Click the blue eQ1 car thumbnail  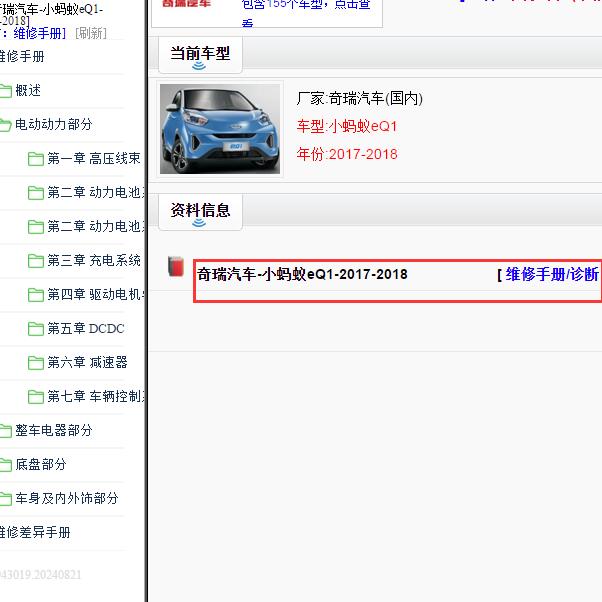pos(220,129)
